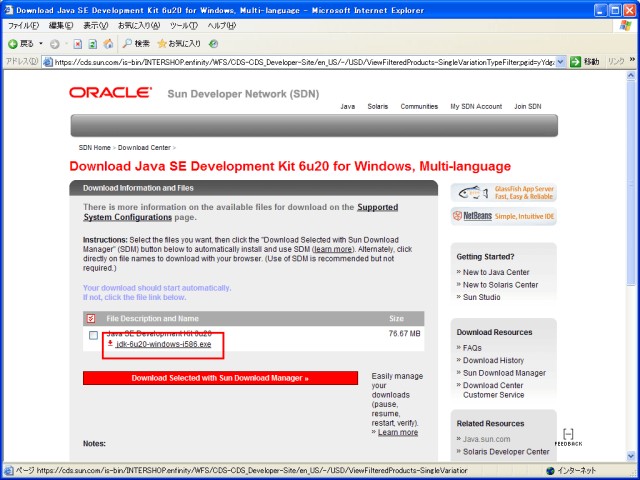Open FAQs link
The width and height of the screenshot is (640, 480).
click(x=472, y=348)
